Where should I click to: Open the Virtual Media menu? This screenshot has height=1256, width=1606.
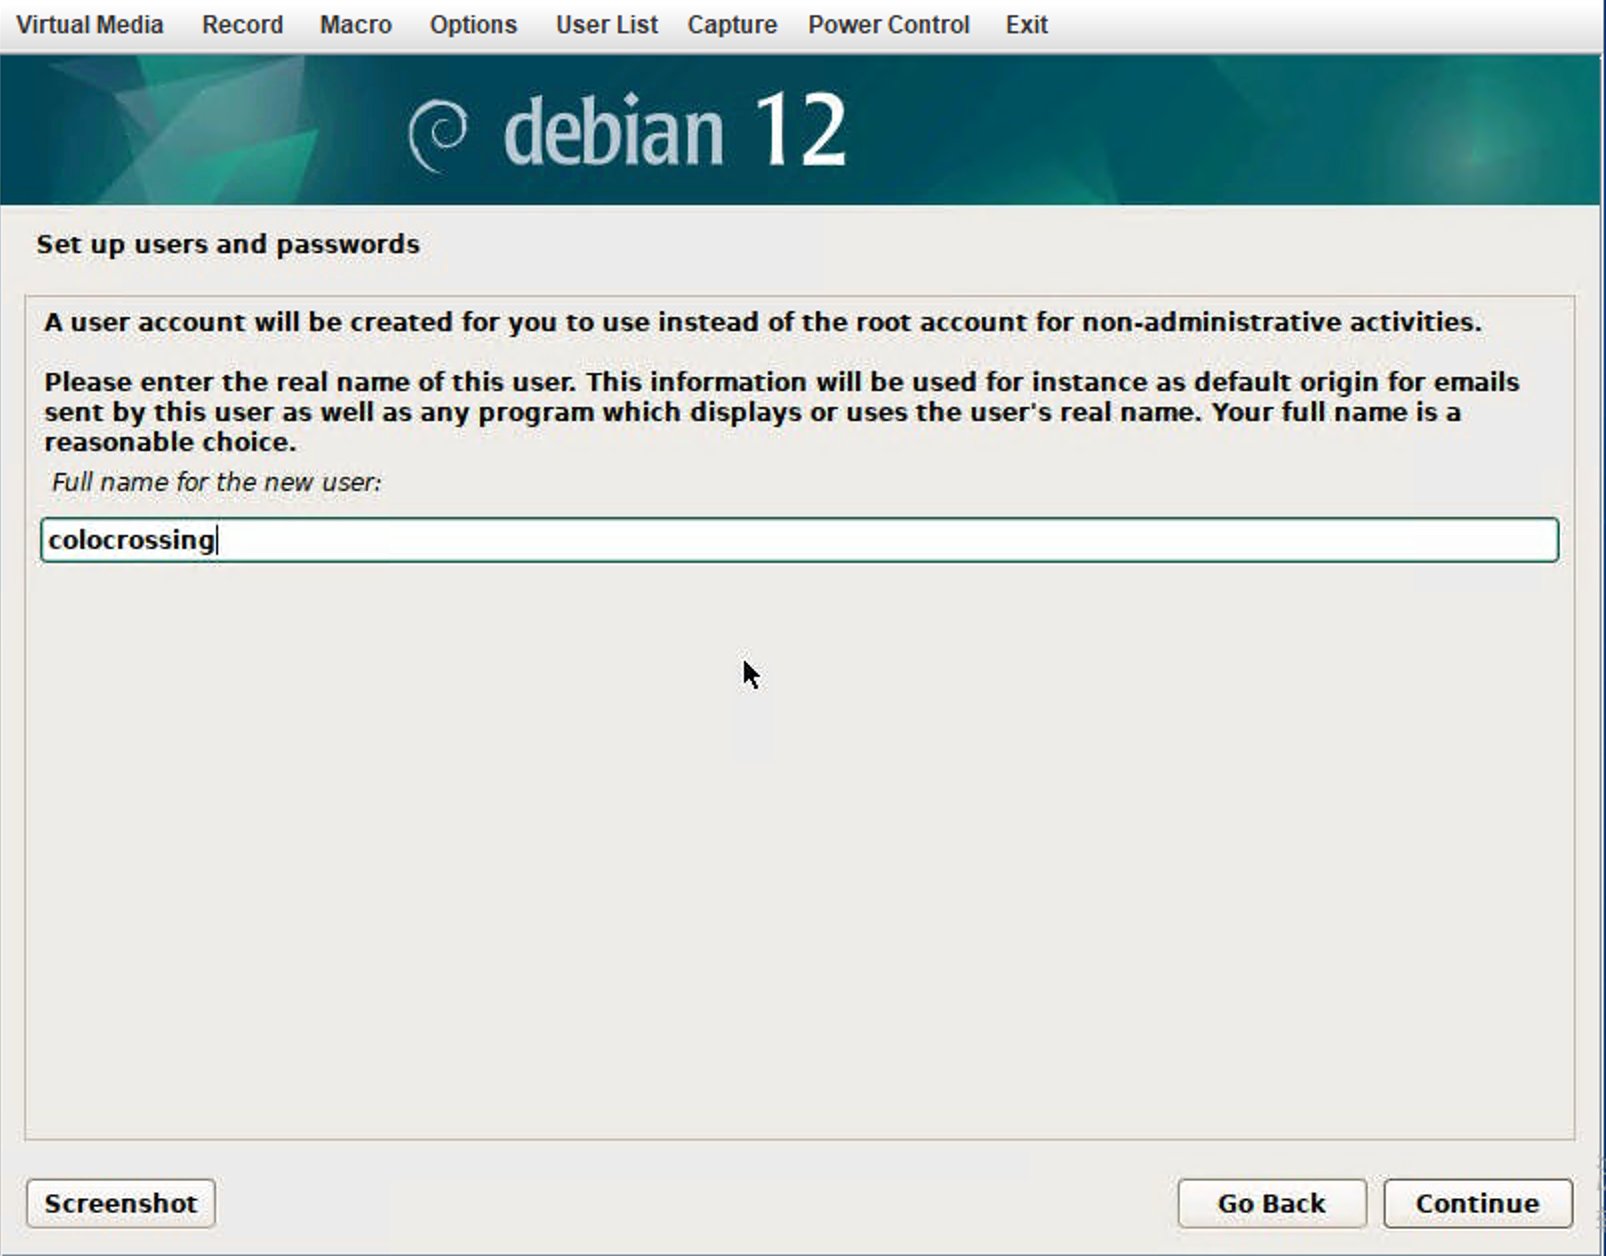click(89, 25)
